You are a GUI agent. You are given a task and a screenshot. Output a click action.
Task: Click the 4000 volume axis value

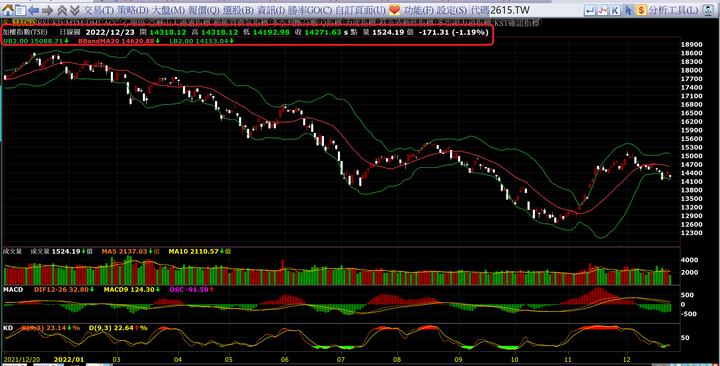(690, 260)
